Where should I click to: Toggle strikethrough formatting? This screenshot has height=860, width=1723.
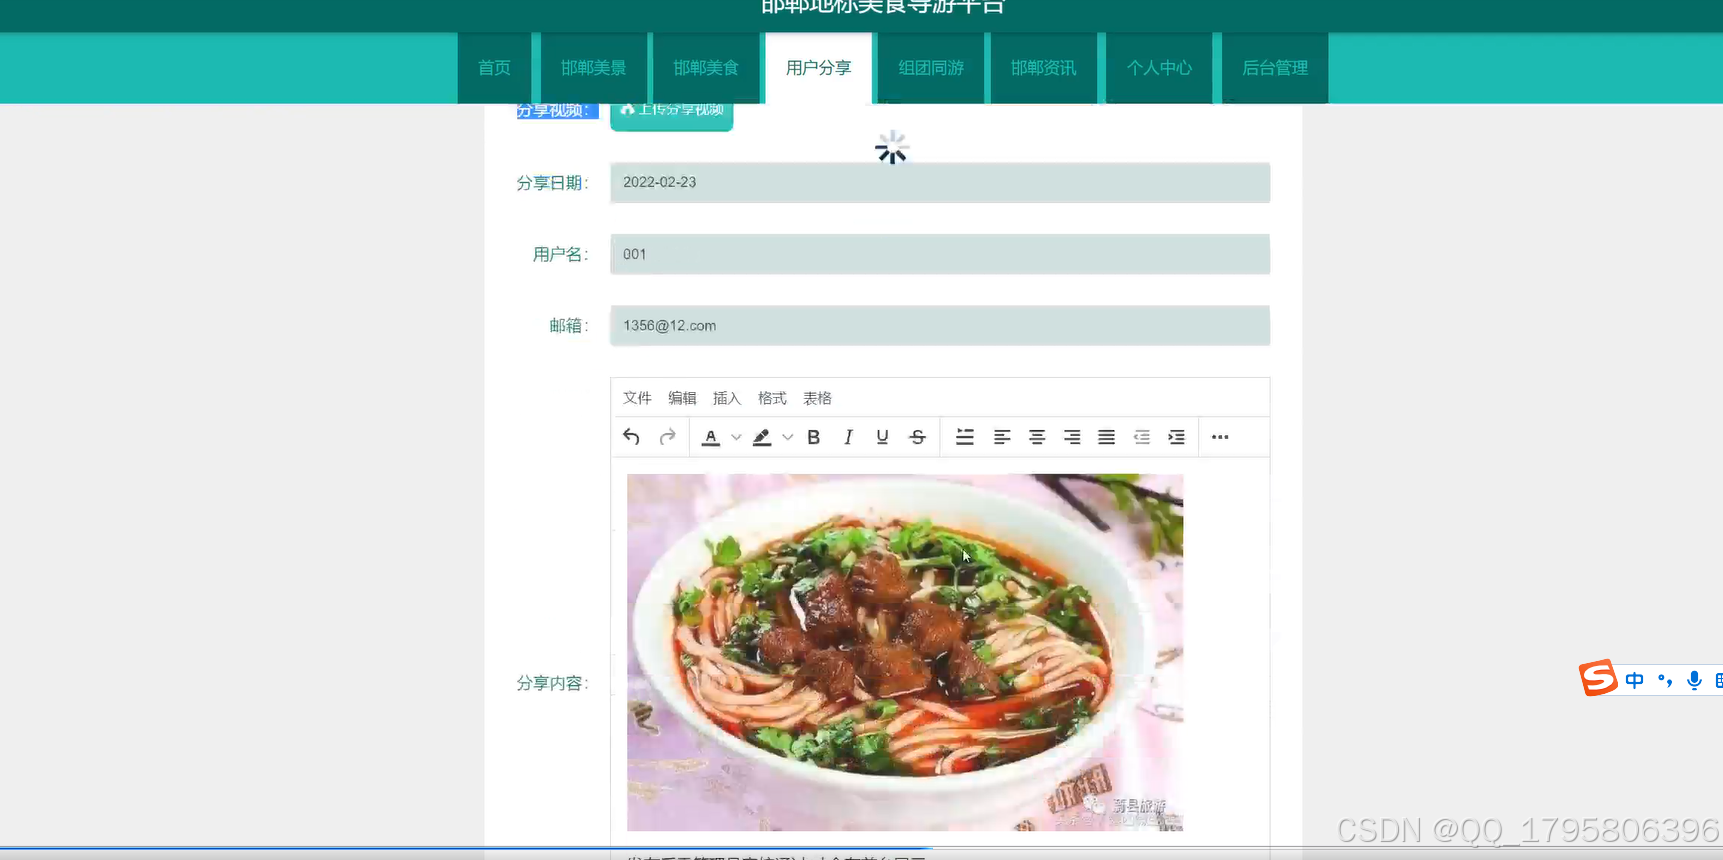(917, 437)
